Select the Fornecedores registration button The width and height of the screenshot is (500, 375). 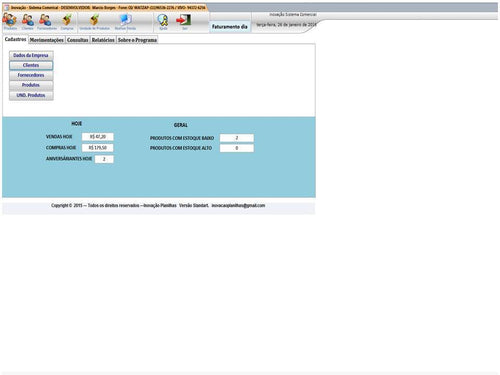point(31,75)
